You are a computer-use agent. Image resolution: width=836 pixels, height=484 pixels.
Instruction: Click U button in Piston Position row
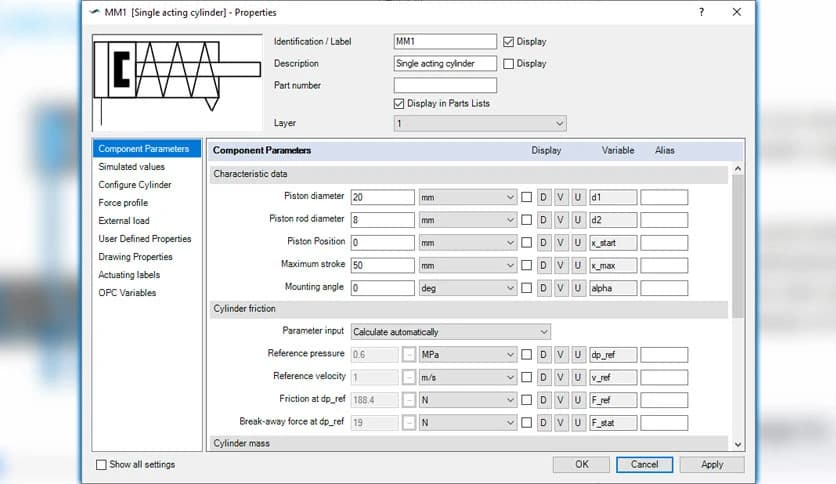point(577,243)
